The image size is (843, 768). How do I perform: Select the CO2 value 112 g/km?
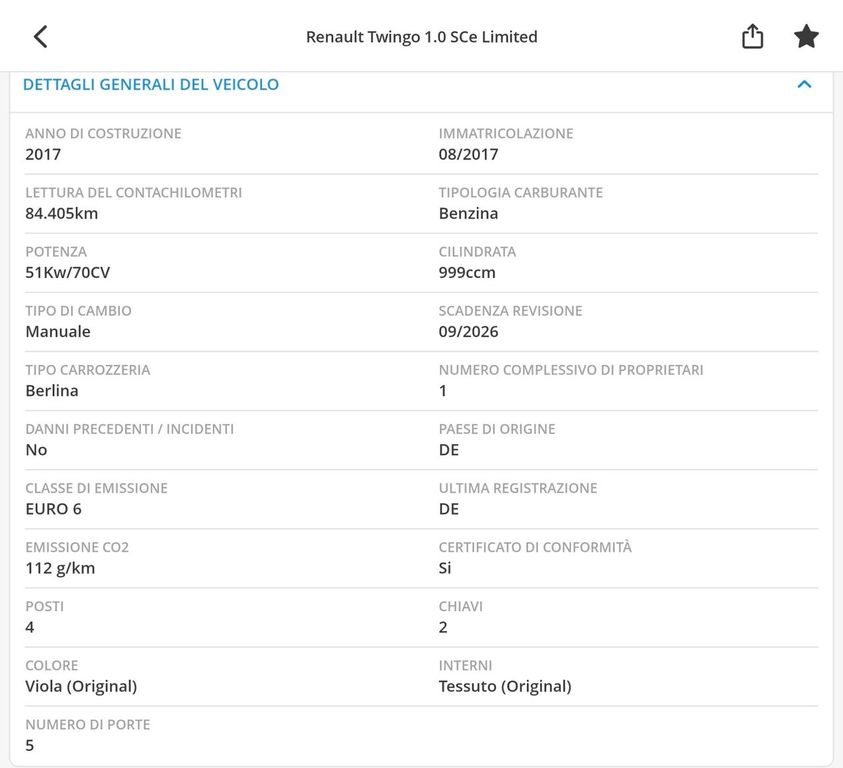coord(60,568)
